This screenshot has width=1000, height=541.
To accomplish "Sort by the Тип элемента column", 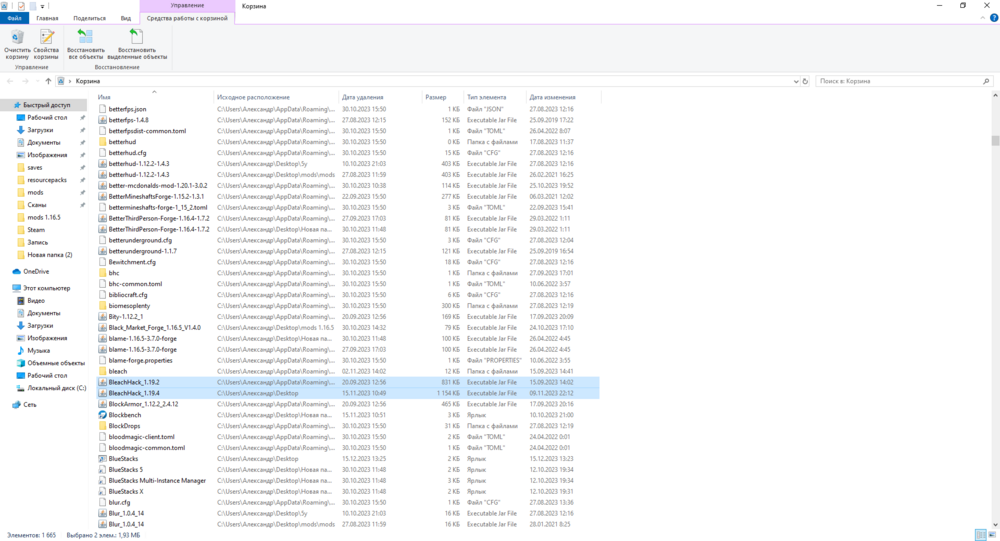I will click(x=494, y=97).
